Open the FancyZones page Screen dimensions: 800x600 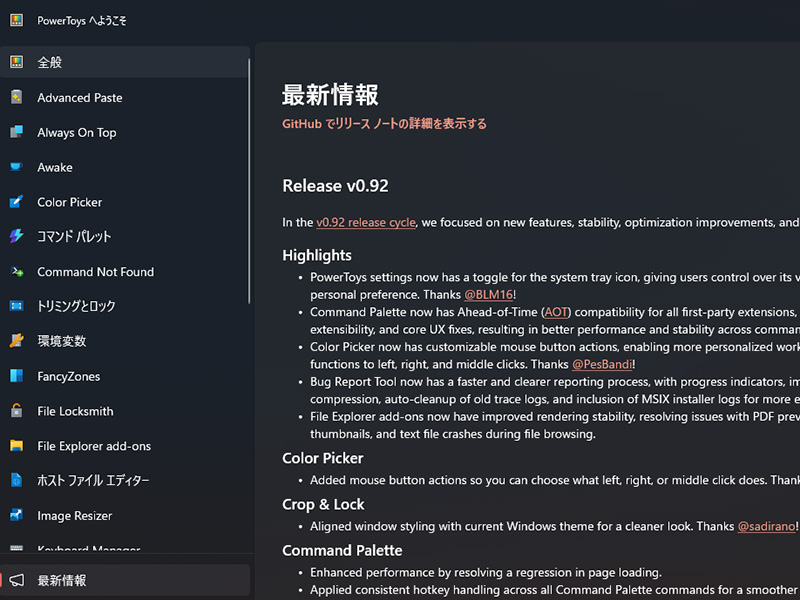[x=125, y=376]
